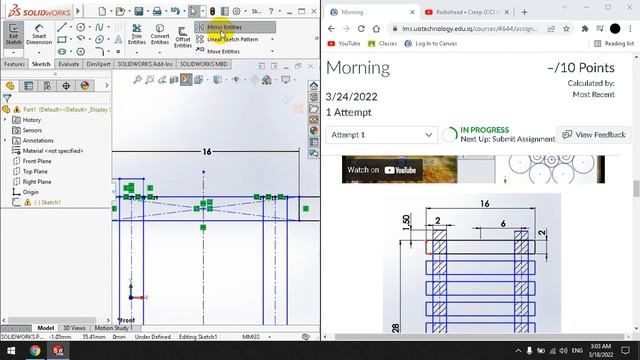Expand the manager panel tabs chevron
Viewport: 640px width, 360px height.
(x=107, y=86)
